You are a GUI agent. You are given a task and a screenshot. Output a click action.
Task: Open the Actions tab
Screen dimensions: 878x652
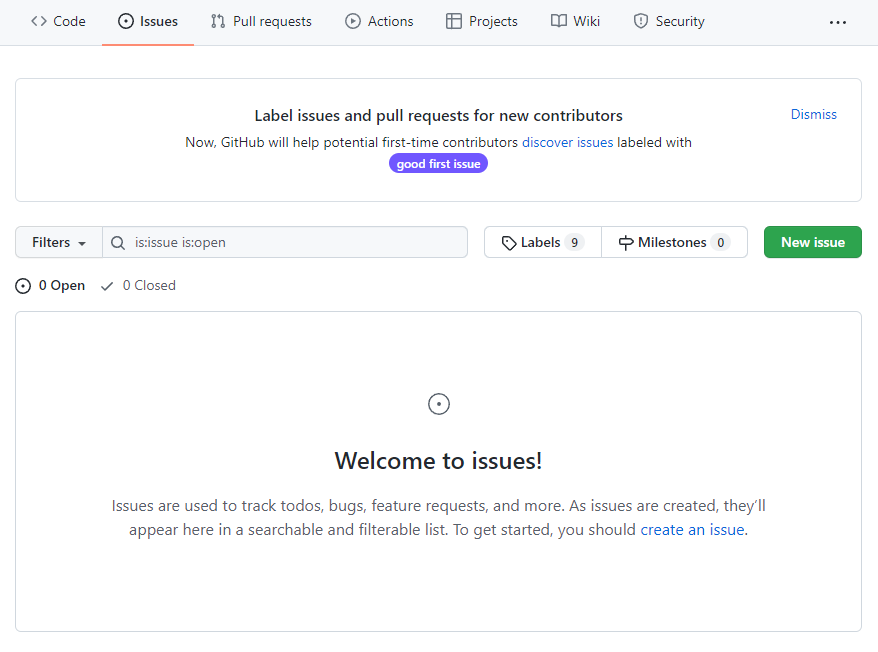pyautogui.click(x=379, y=21)
